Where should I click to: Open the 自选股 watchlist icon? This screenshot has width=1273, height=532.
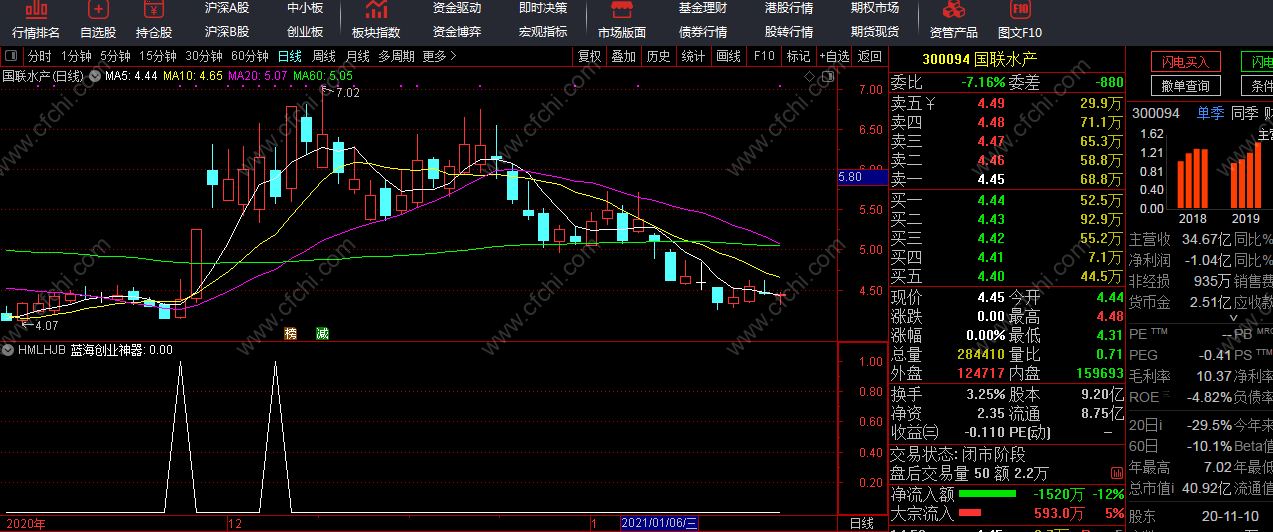[x=98, y=20]
